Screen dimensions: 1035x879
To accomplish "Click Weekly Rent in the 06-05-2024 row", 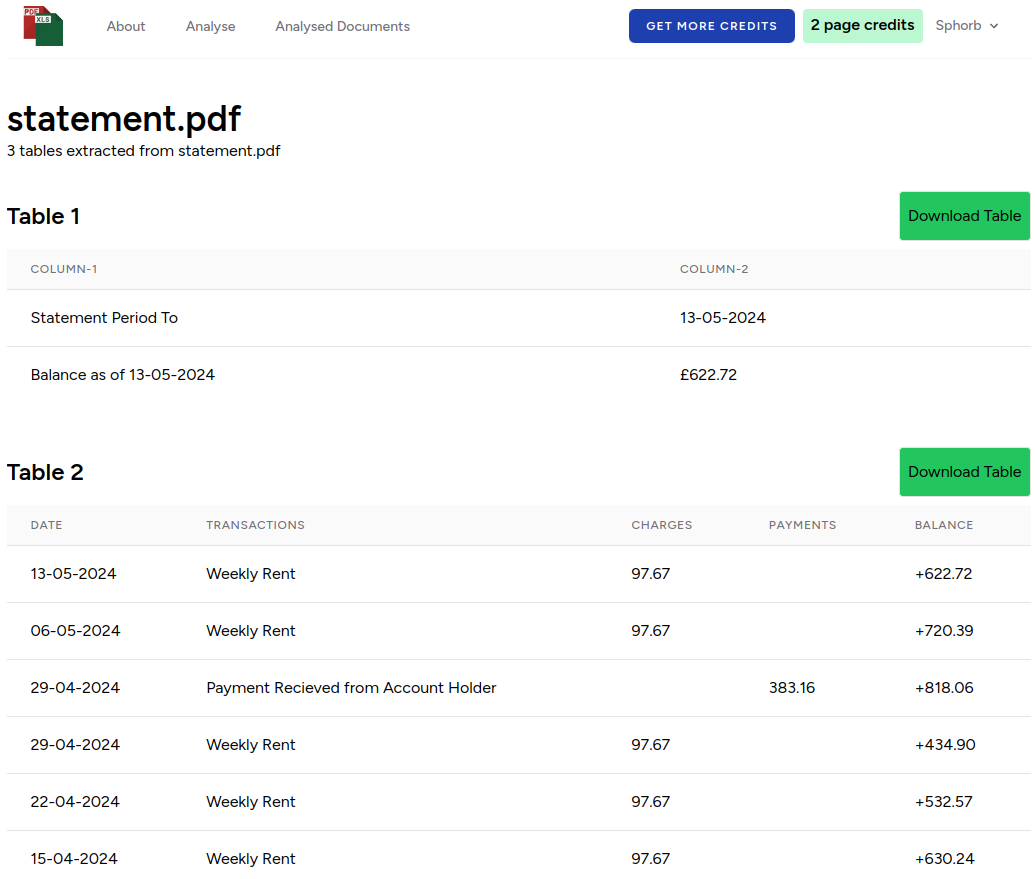I will [x=250, y=631].
